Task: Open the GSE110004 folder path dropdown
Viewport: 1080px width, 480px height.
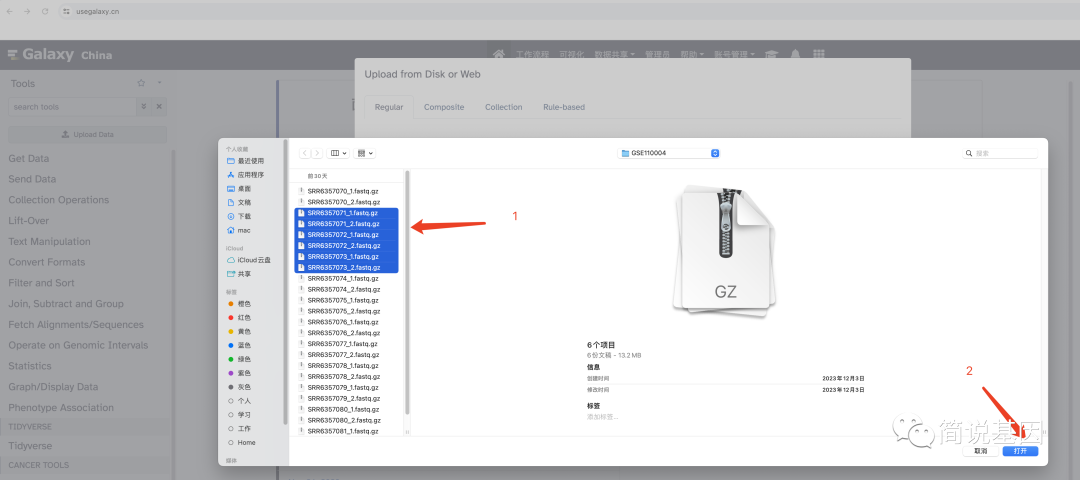Action: click(x=669, y=153)
